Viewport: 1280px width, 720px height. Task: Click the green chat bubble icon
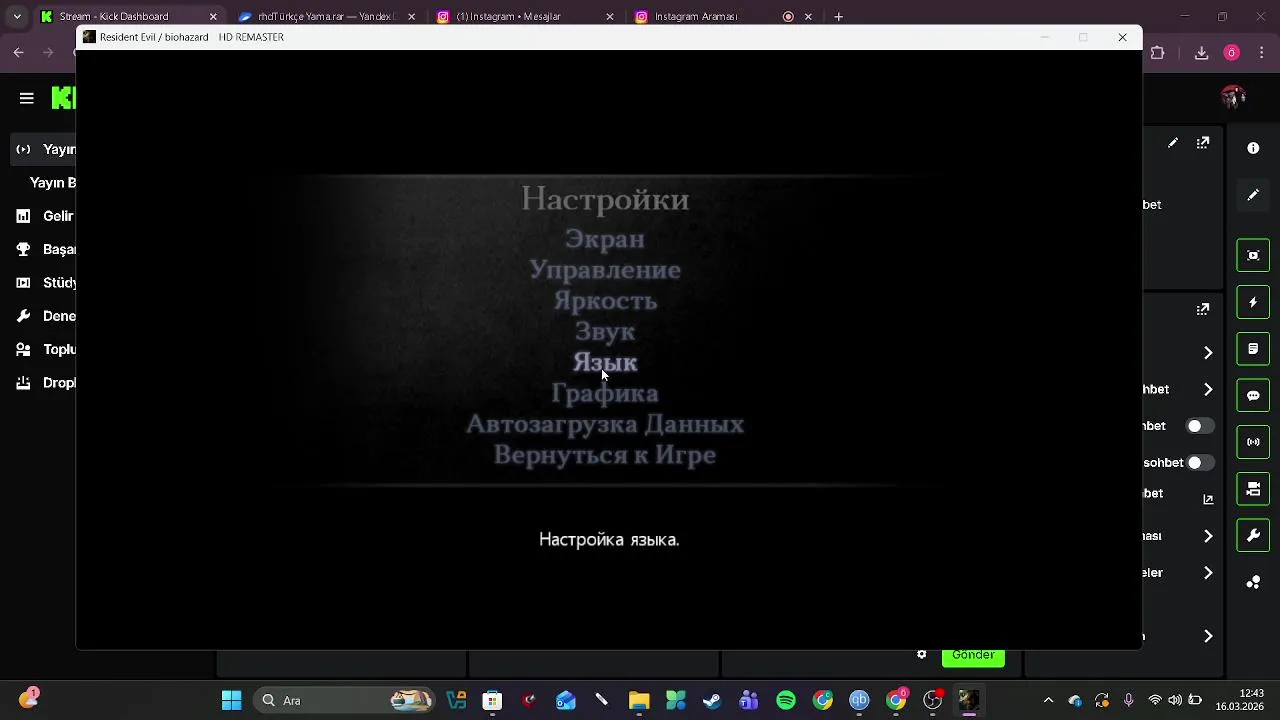coord(1253,396)
